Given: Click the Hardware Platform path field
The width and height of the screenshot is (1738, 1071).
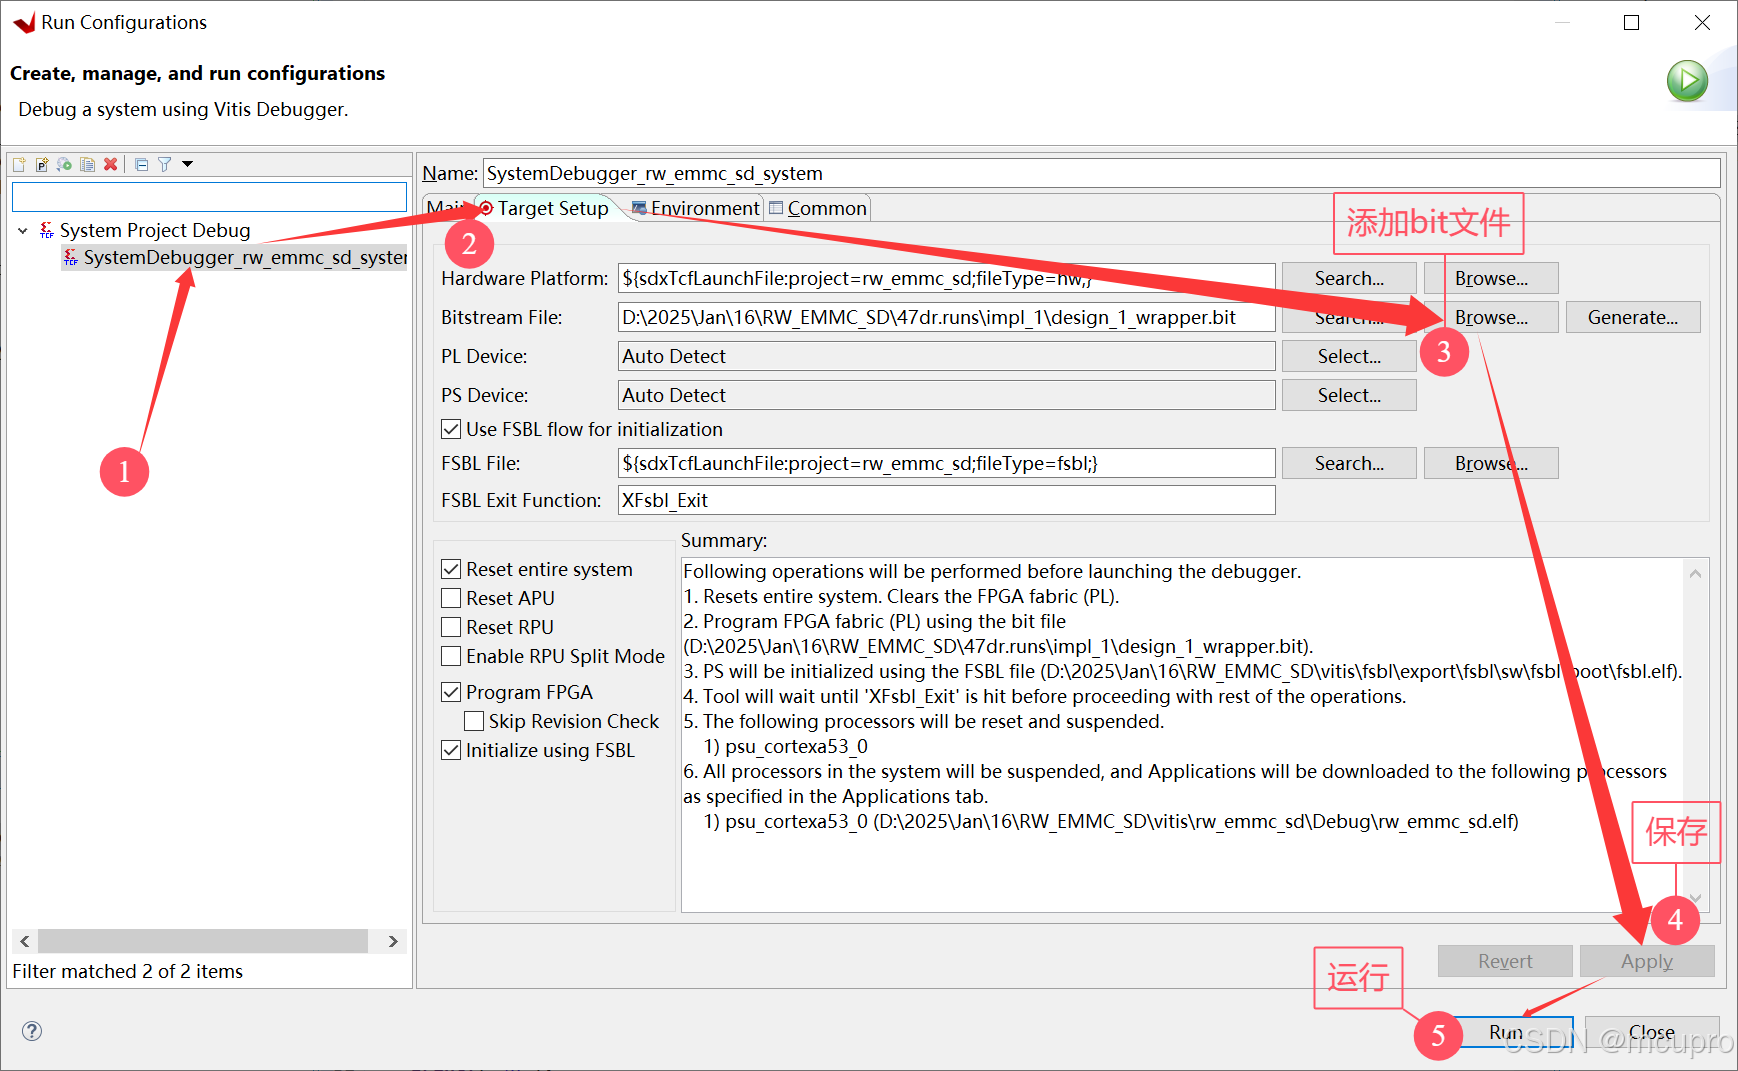Looking at the screenshot, I should click(947, 278).
